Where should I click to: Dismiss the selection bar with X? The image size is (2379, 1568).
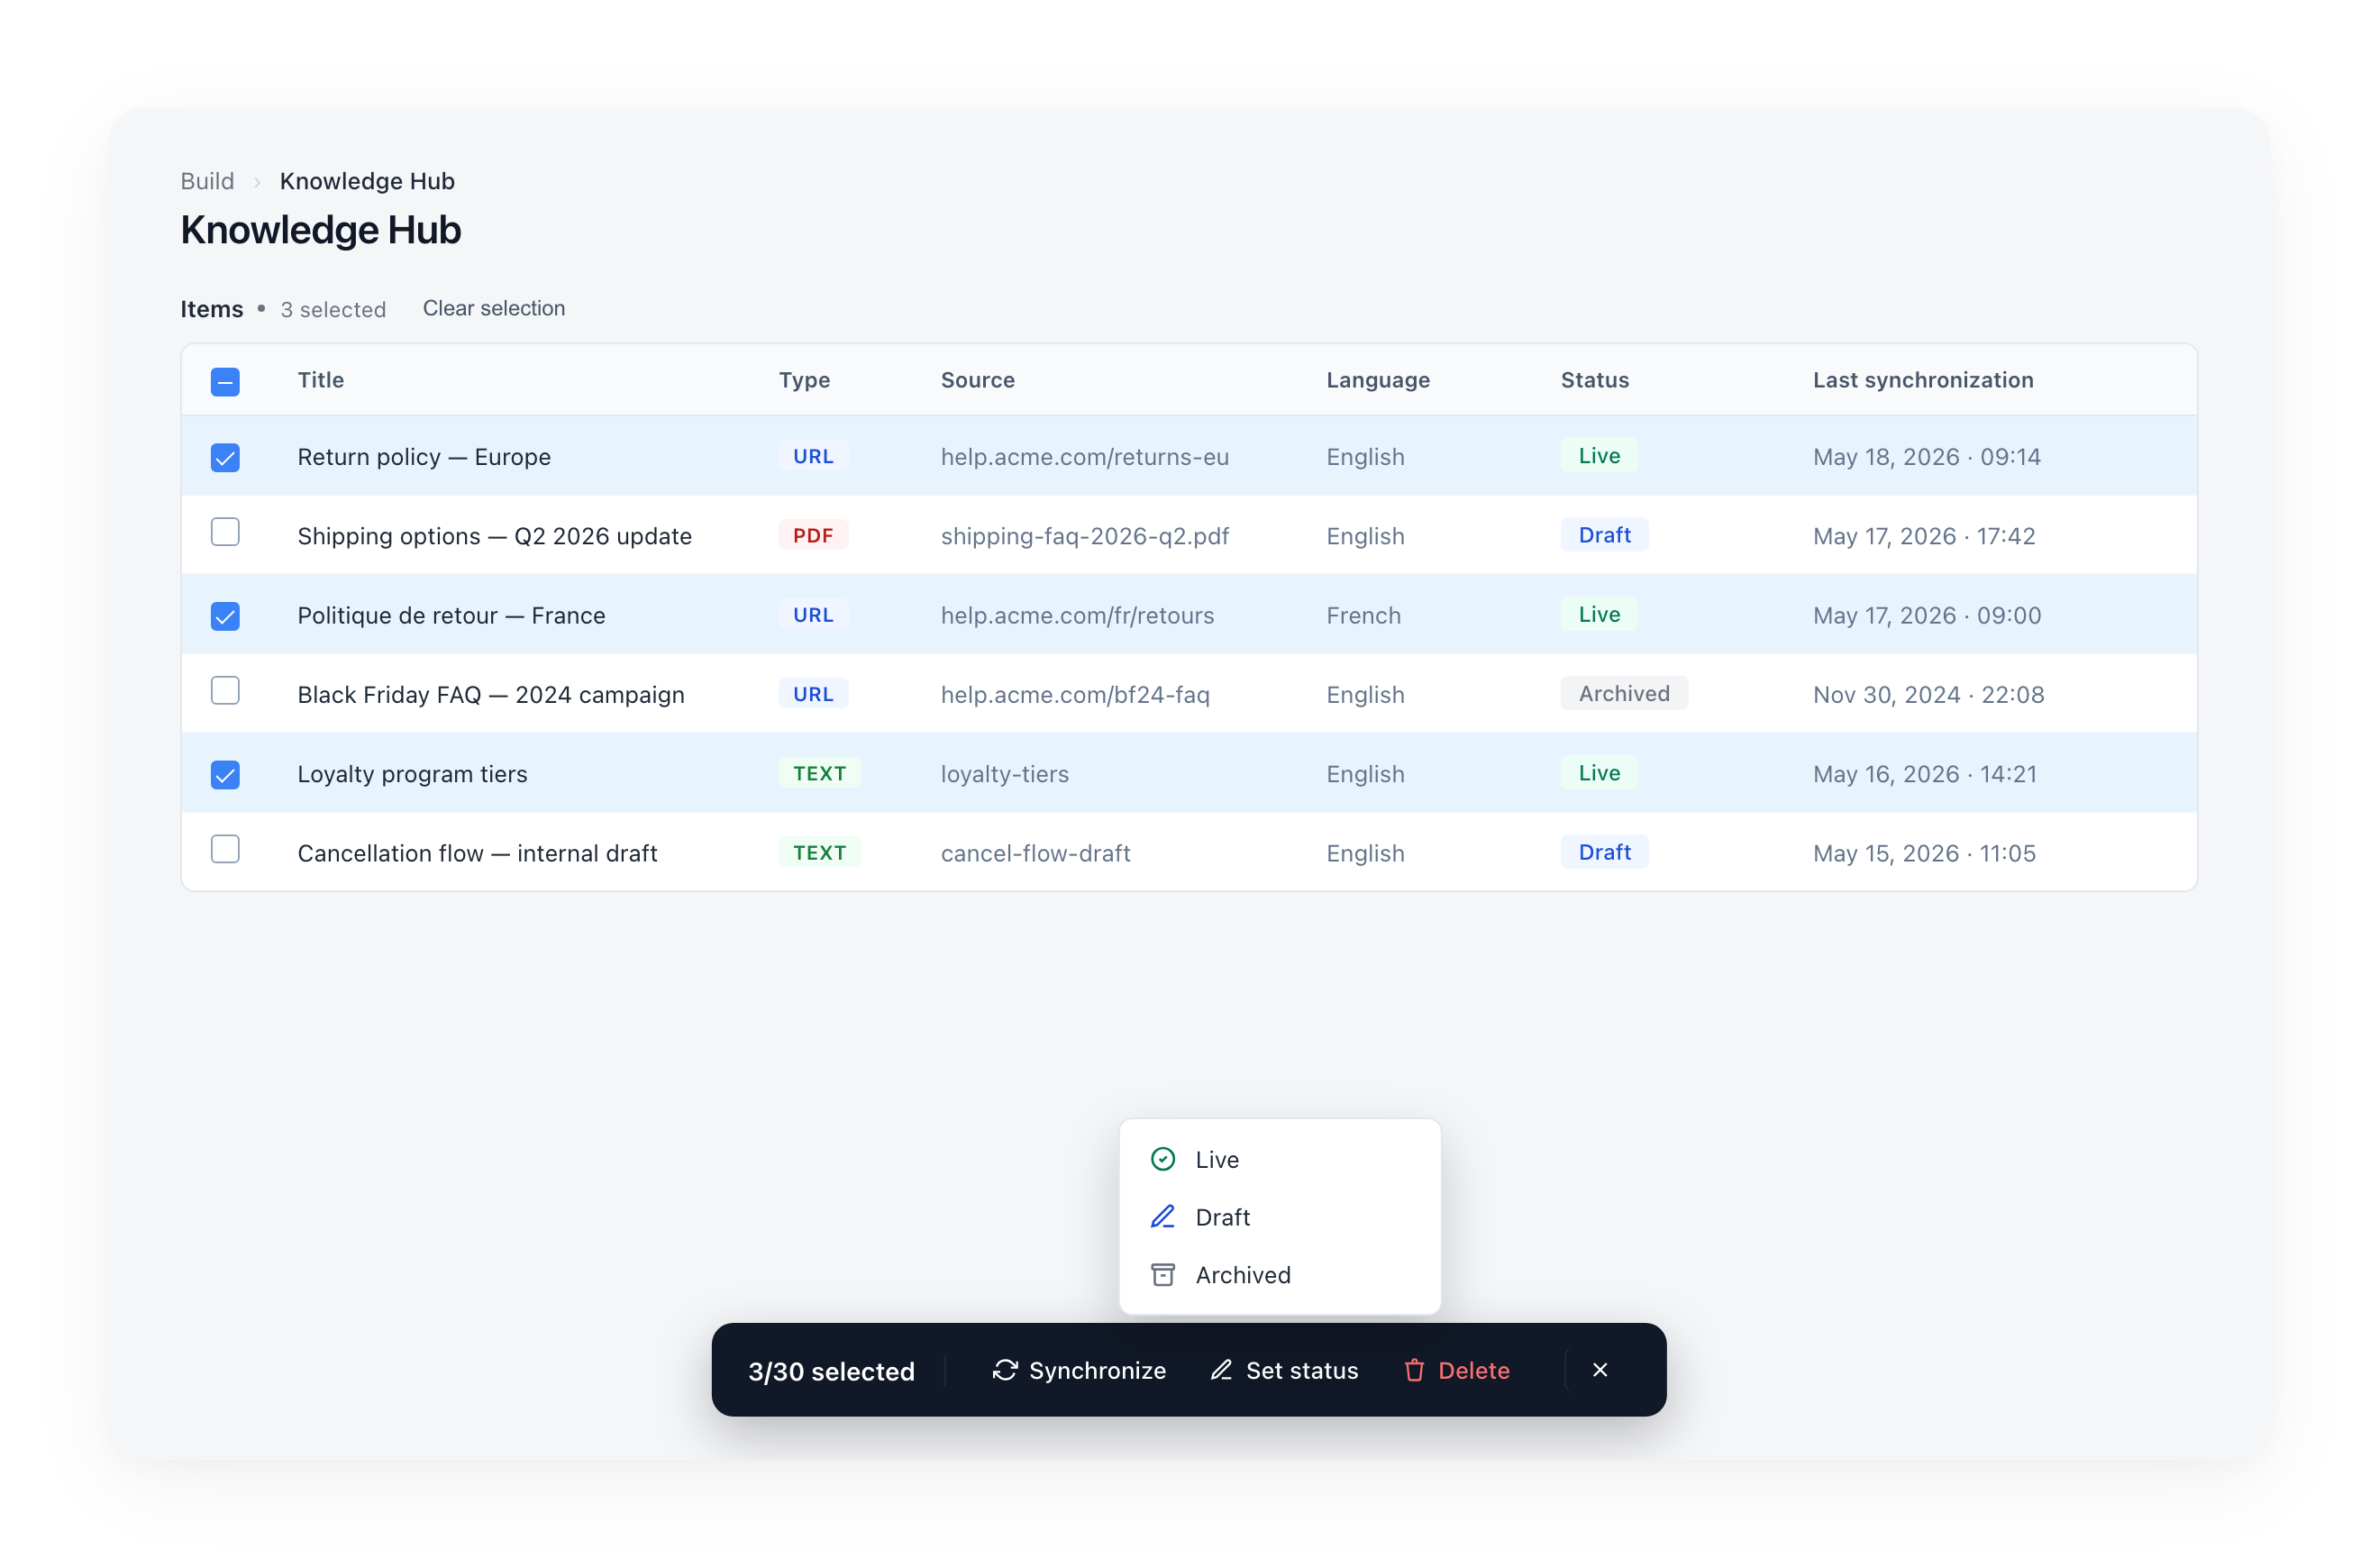click(1599, 1370)
